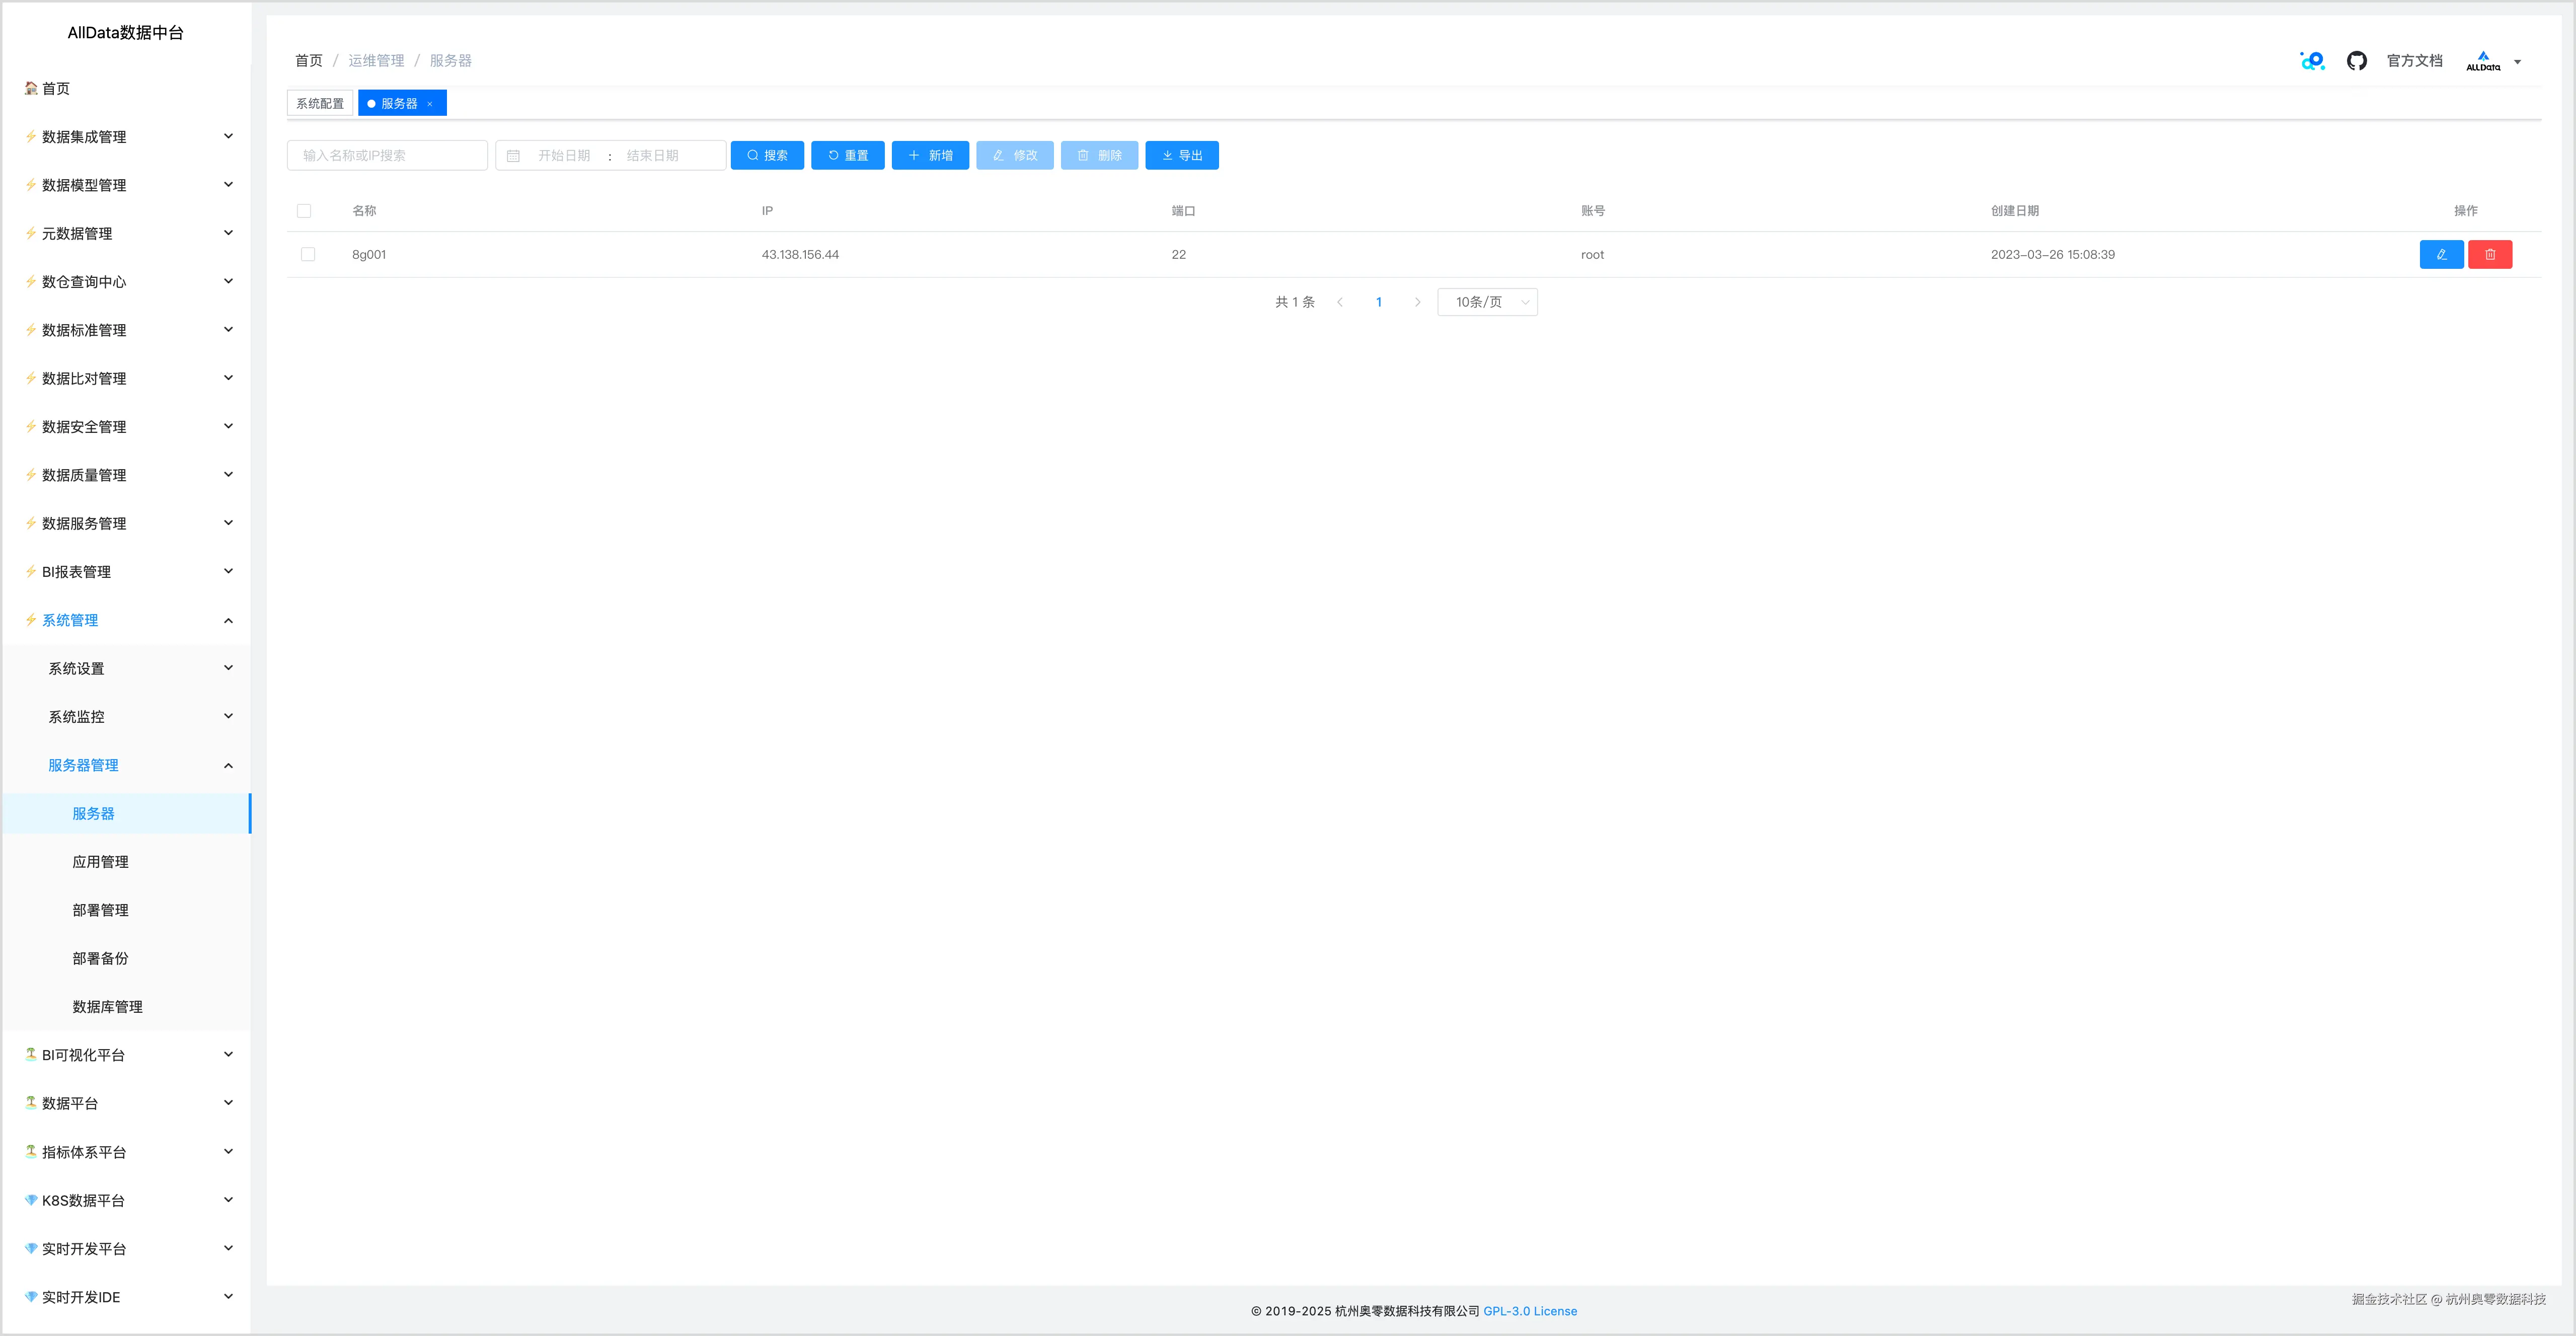The width and height of the screenshot is (2576, 1336).
Task: Click the AllData avatar logo at top right
Action: (2482, 61)
